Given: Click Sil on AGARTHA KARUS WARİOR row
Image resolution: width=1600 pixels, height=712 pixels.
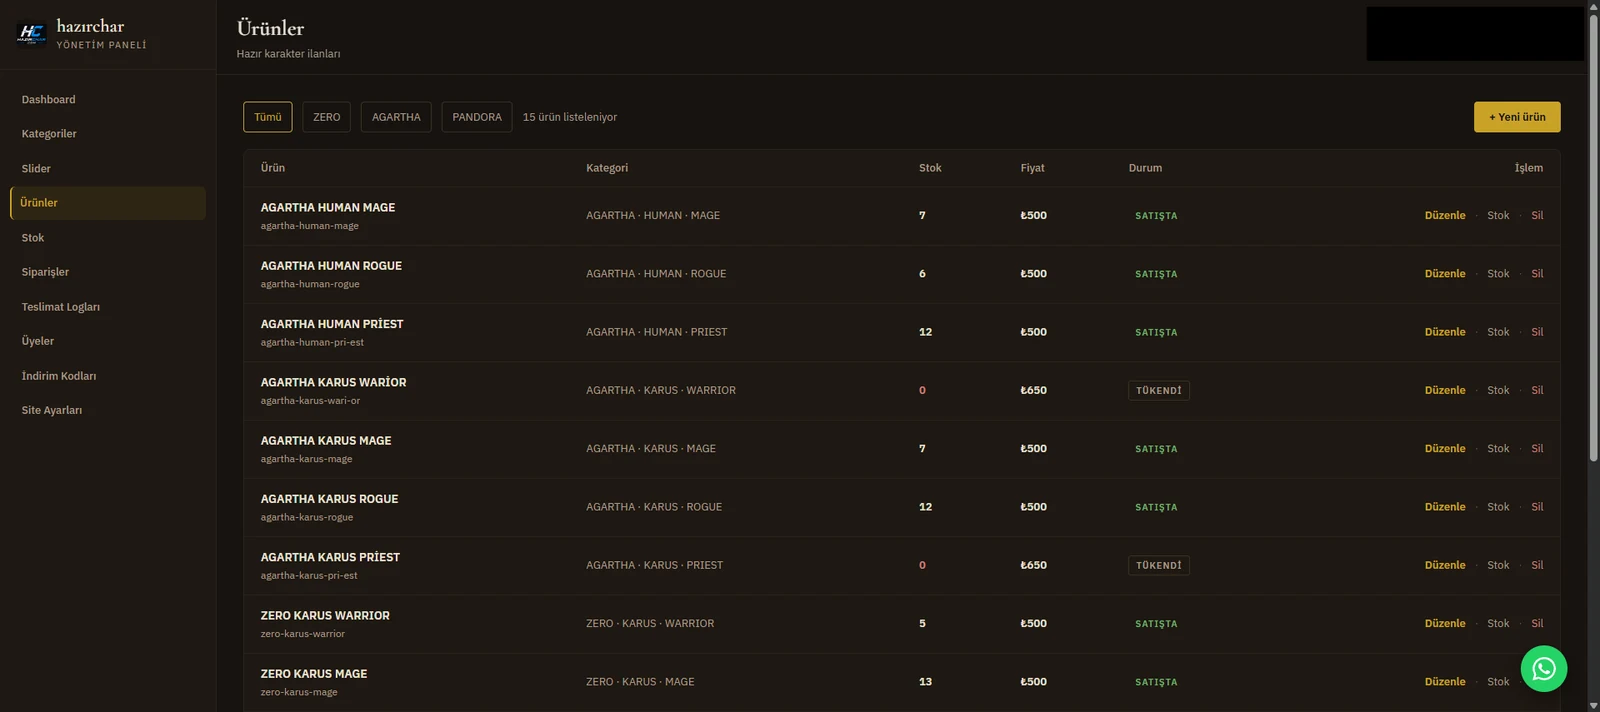Looking at the screenshot, I should (1537, 391).
